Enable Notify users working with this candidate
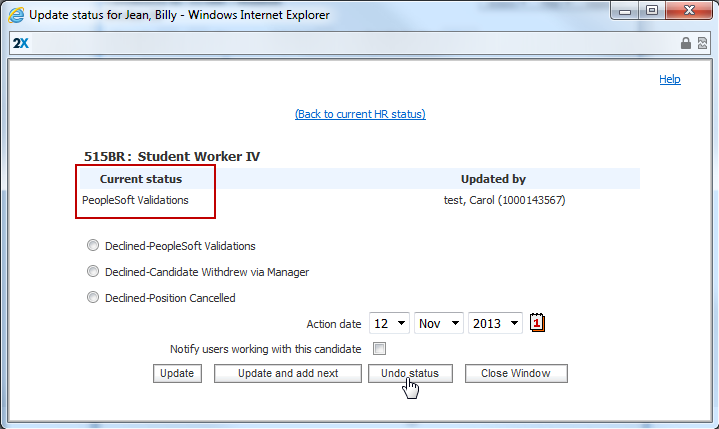This screenshot has height=429, width=719. click(x=379, y=349)
